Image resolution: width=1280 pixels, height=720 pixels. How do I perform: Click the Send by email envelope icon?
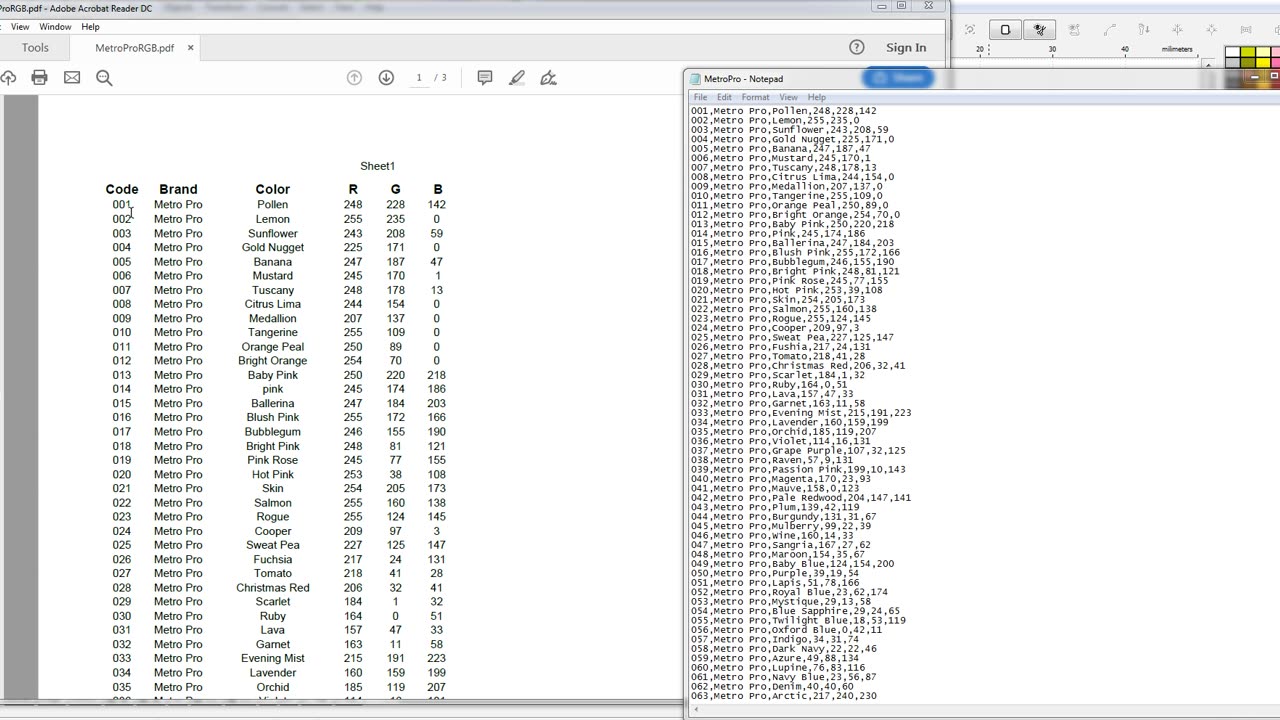point(72,78)
